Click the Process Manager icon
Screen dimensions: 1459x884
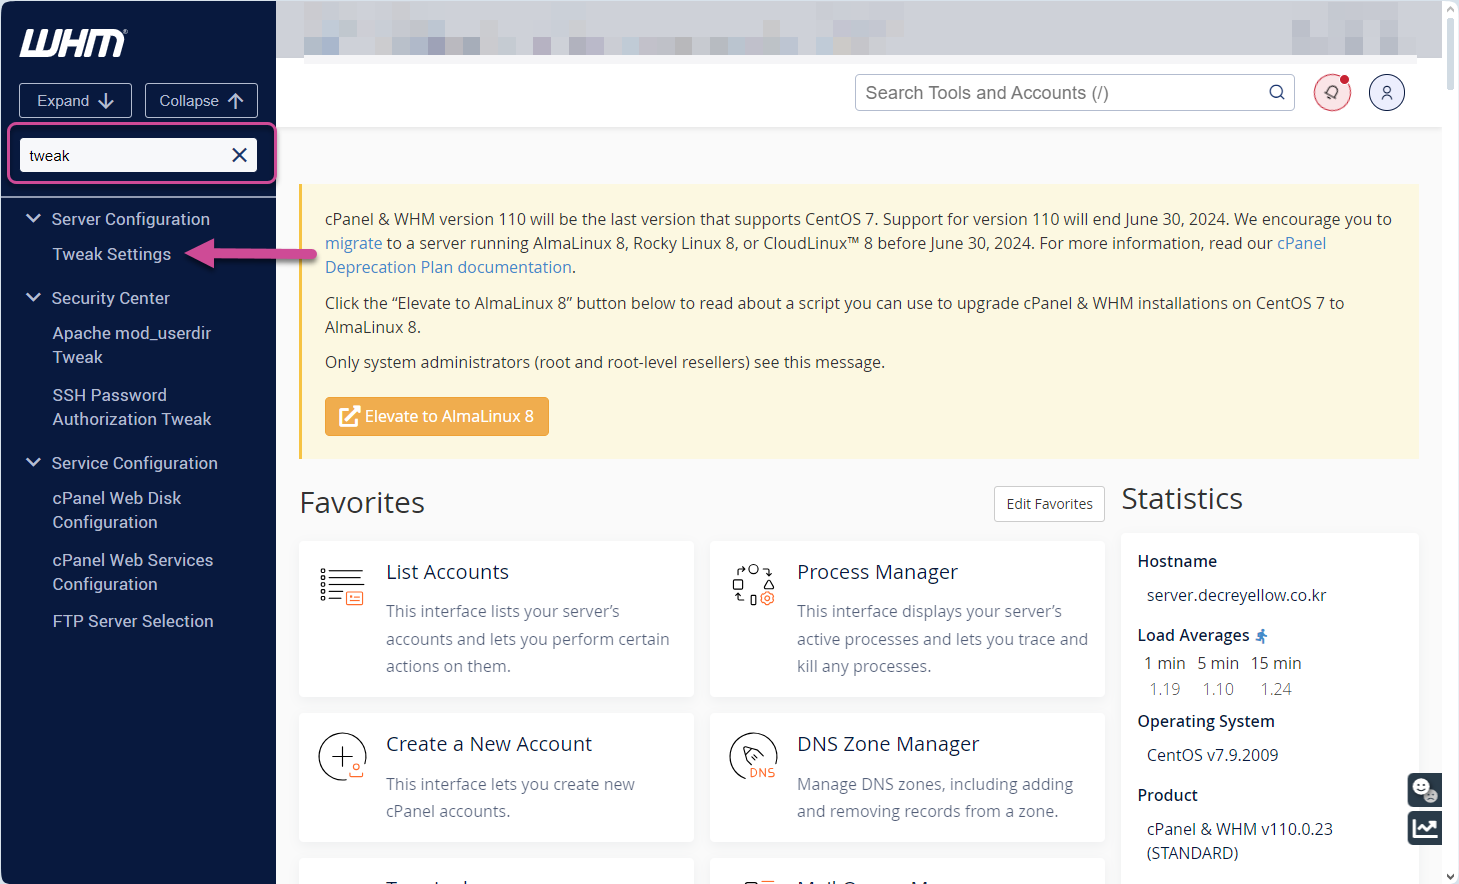[x=753, y=585]
